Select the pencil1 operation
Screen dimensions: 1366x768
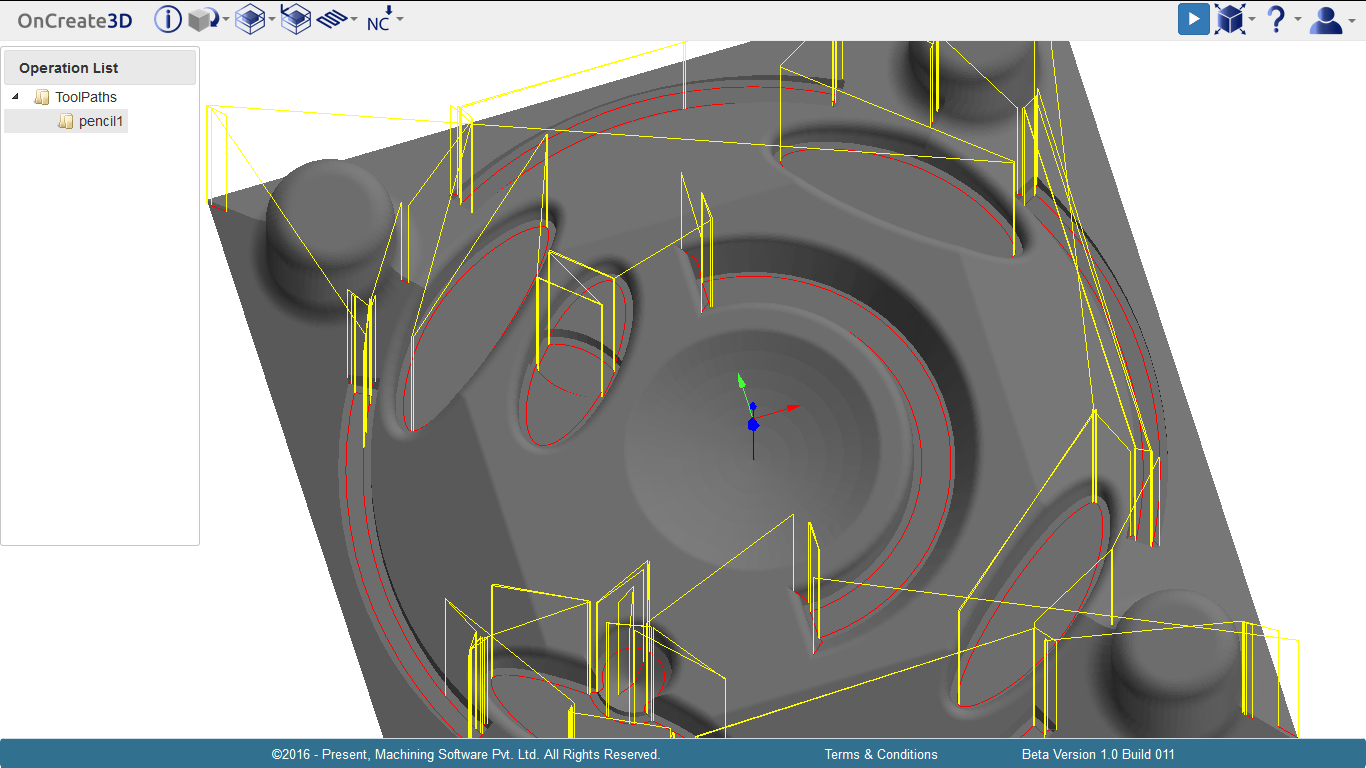click(100, 121)
